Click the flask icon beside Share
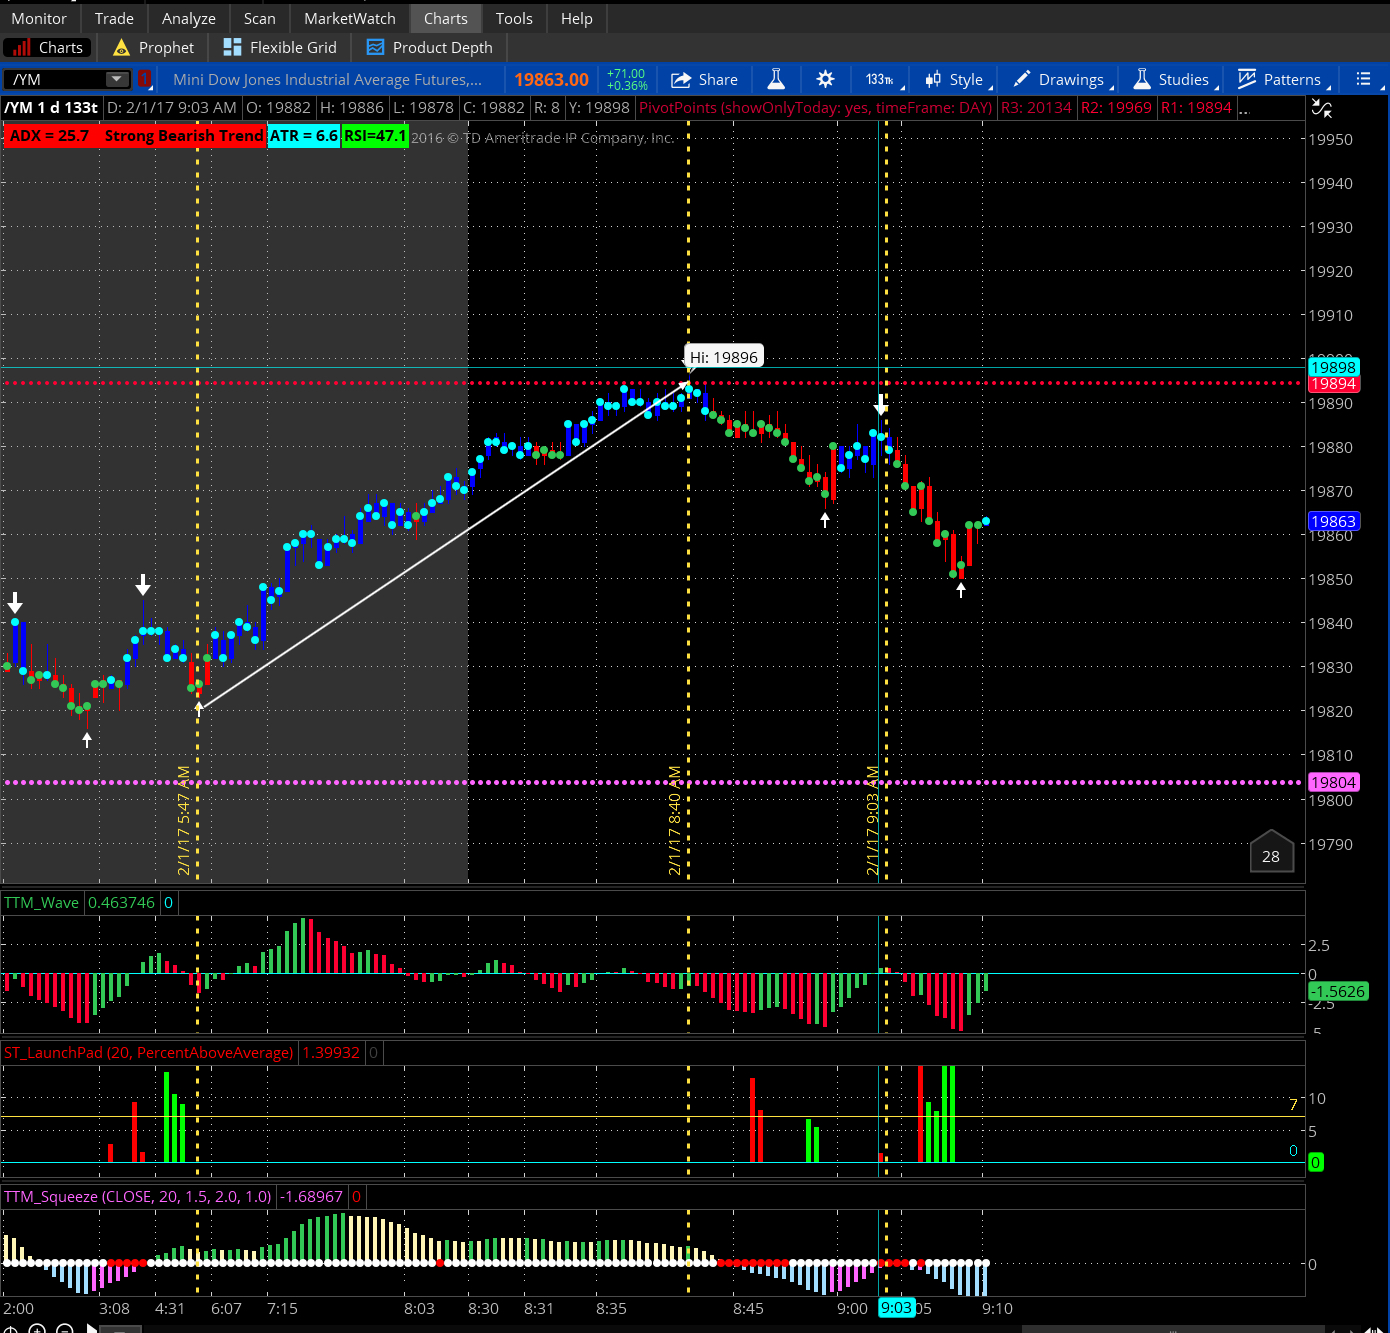The height and width of the screenshot is (1333, 1390). [776, 80]
